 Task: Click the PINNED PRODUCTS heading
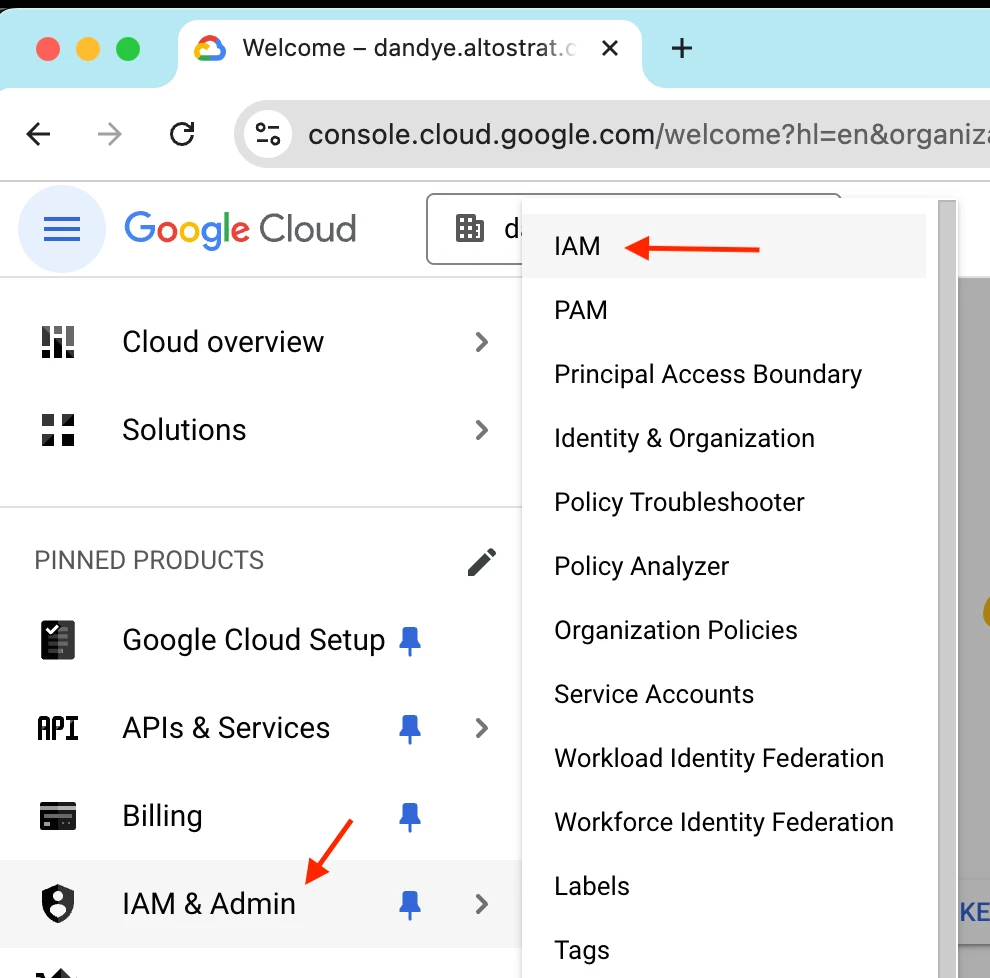149,561
